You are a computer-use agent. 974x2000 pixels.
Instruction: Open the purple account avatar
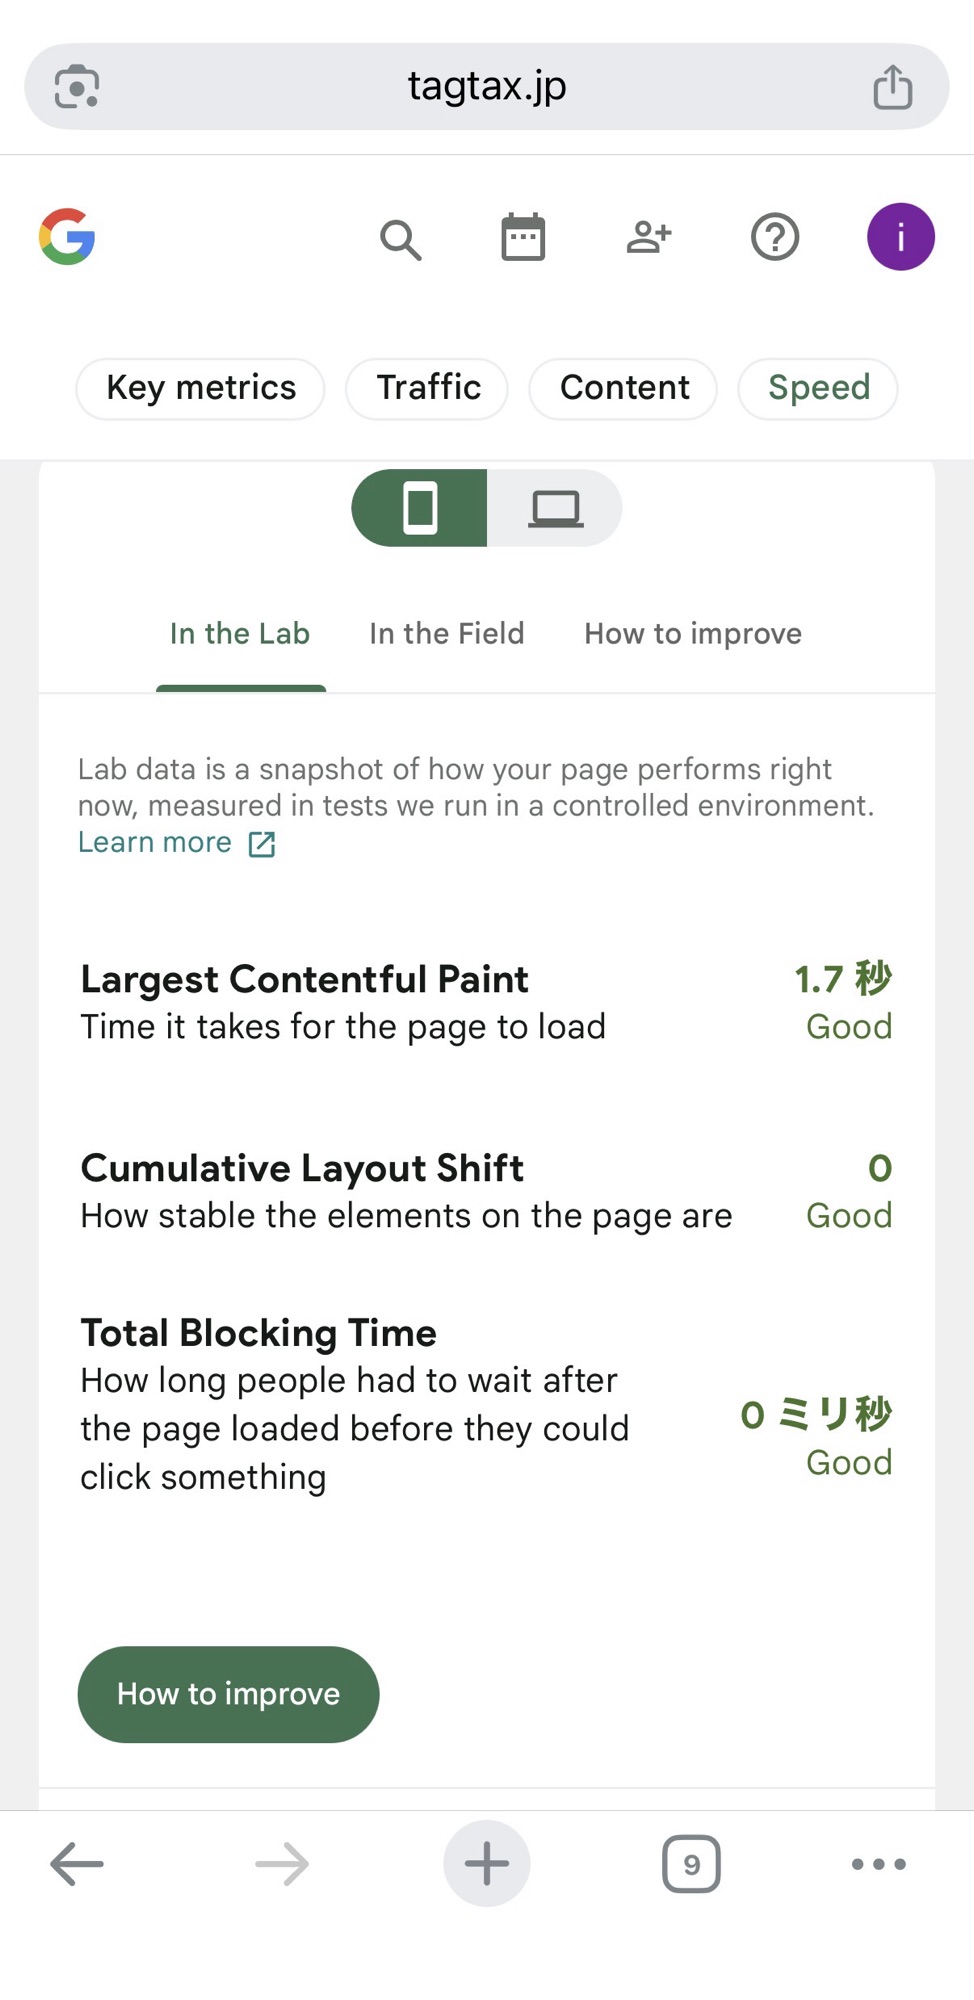900,237
